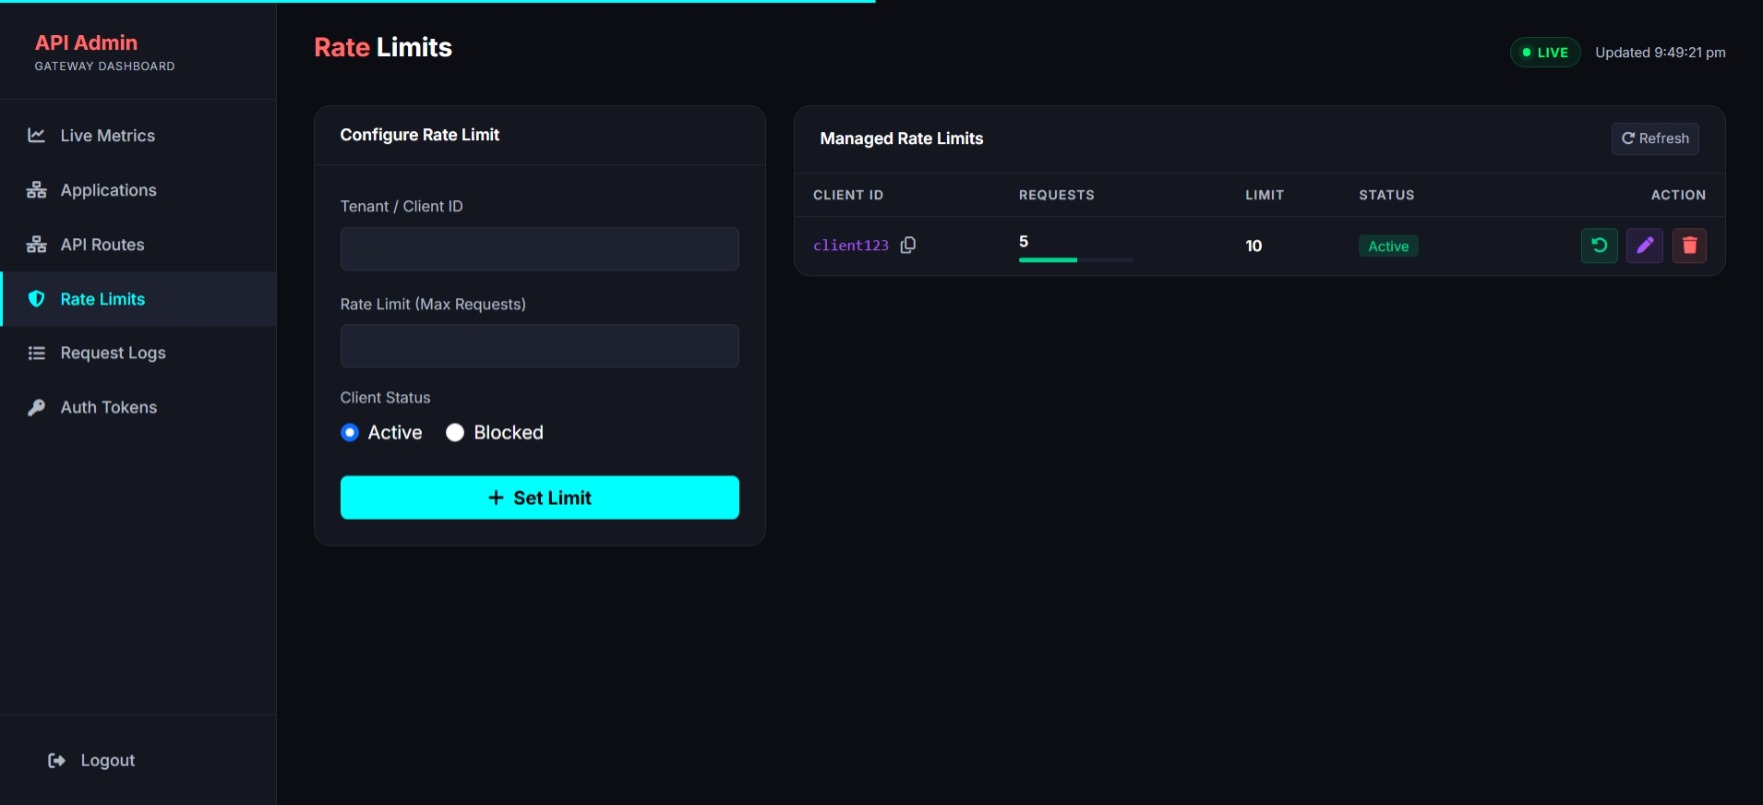Click the requests usage progress bar
The image size is (1763, 805).
[x=1076, y=260]
